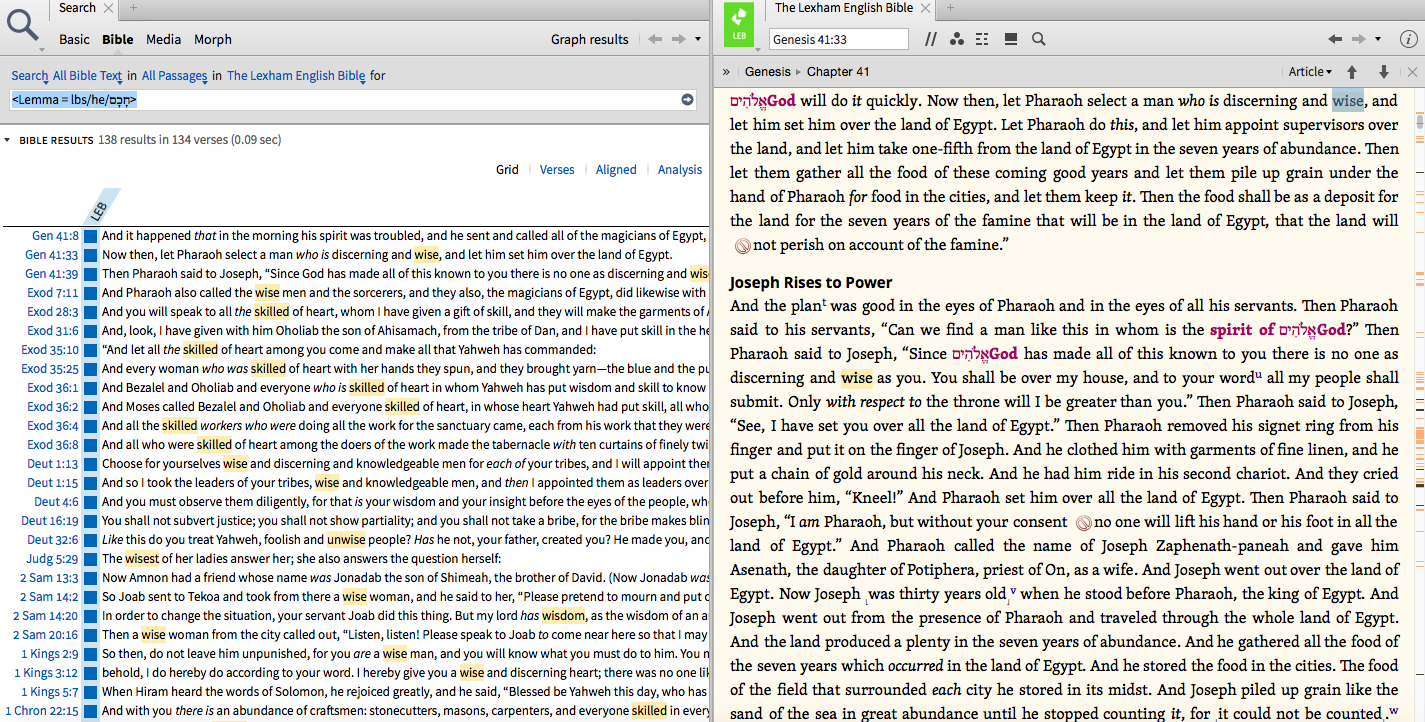The image size is (1425, 722).
Task: Run the search with the arrow button
Action: 687,100
